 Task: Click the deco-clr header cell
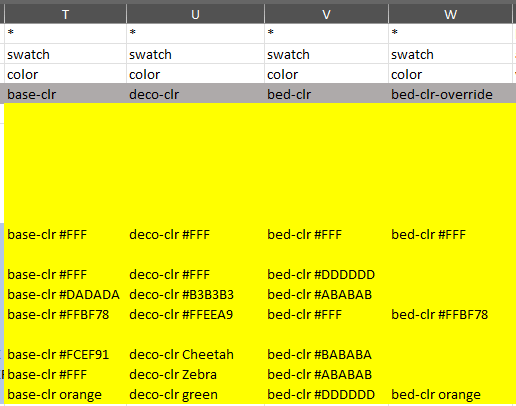tap(195, 94)
